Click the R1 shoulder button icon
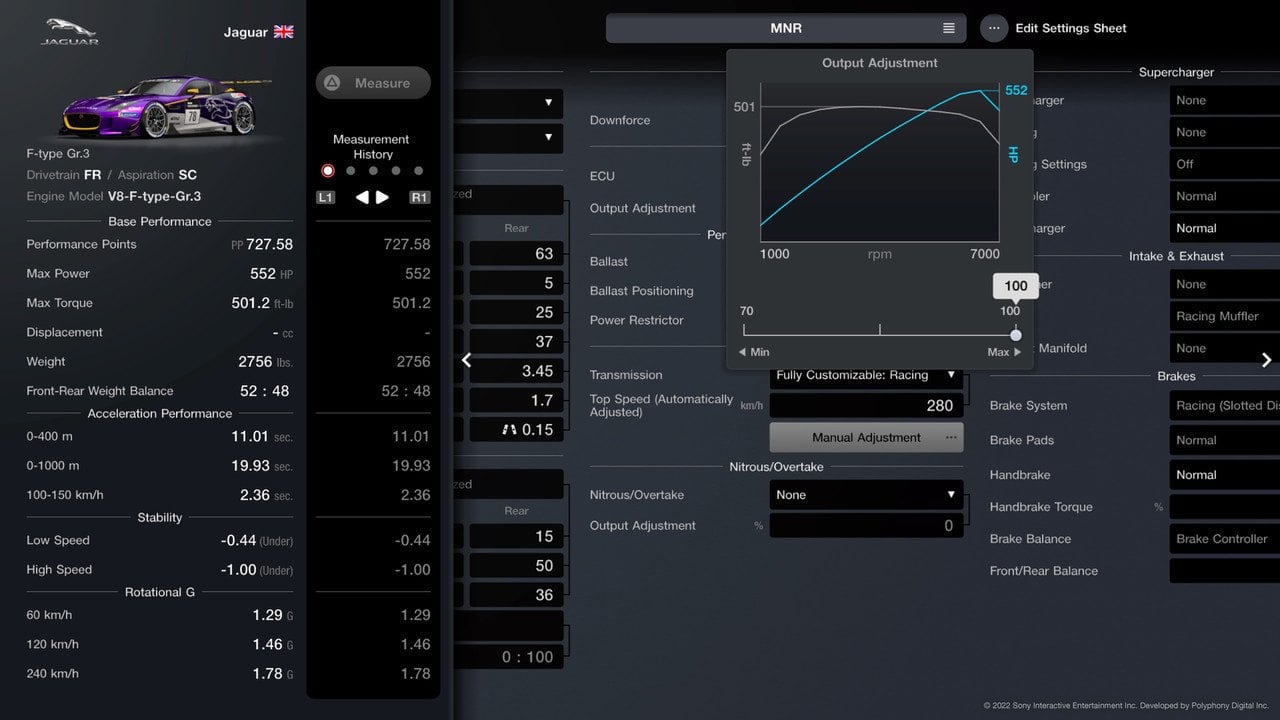1280x720 pixels. click(420, 198)
